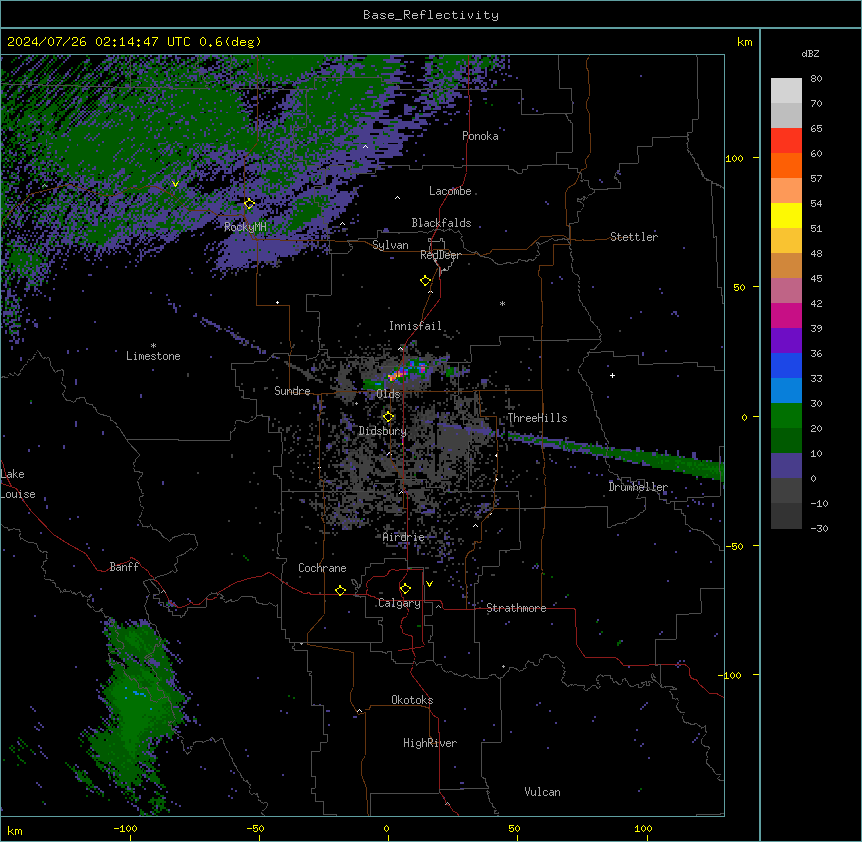This screenshot has height=842, width=862.
Task: Click the white plus marker north of Drumheller
Action: pos(612,375)
